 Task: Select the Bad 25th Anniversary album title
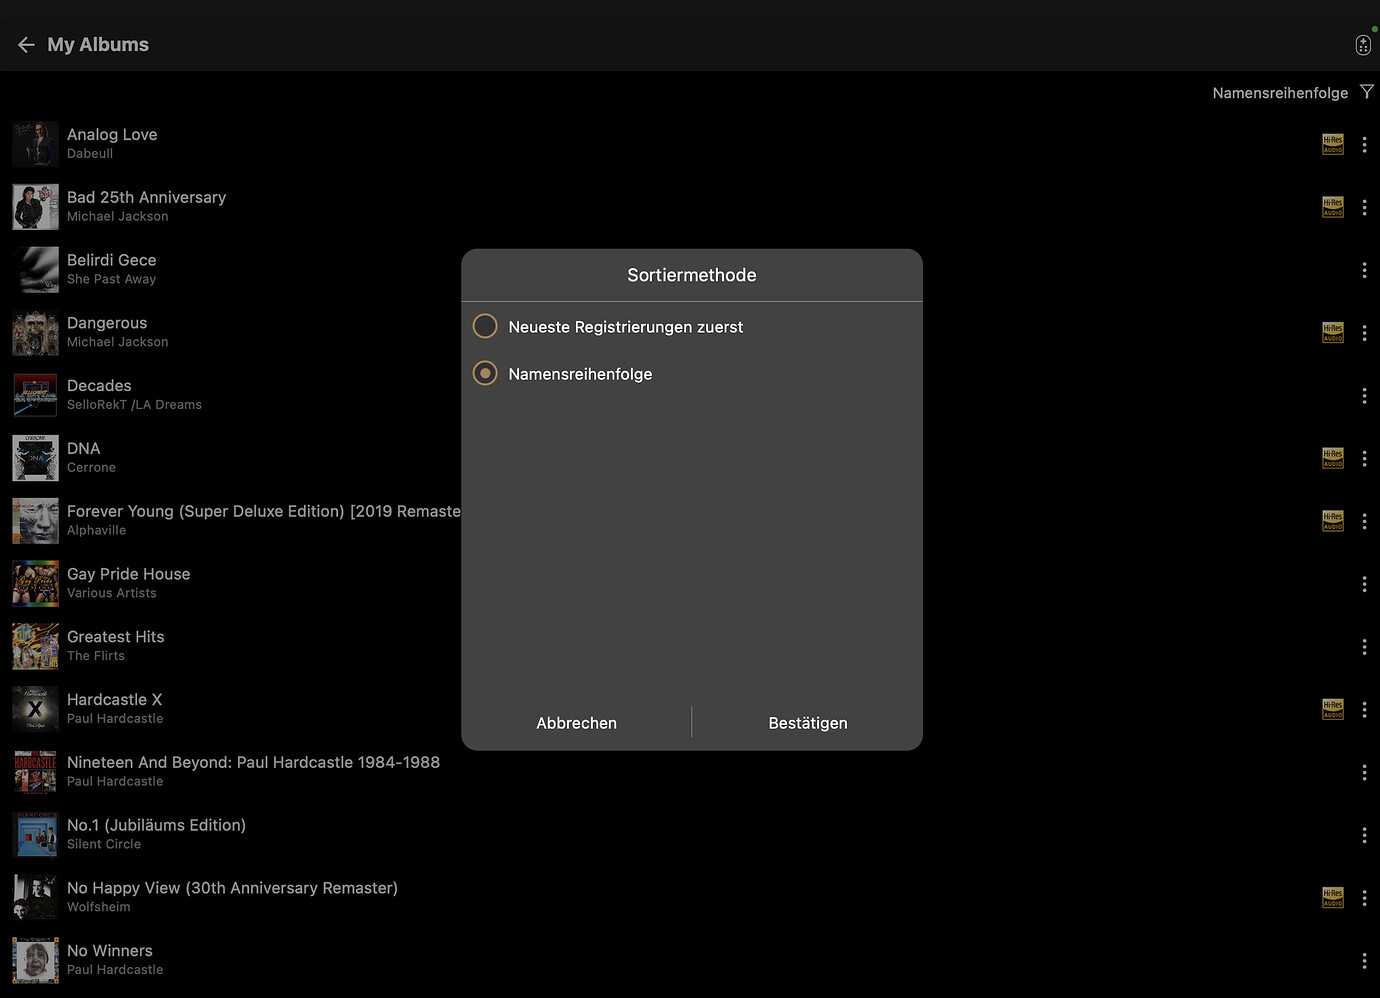point(146,198)
